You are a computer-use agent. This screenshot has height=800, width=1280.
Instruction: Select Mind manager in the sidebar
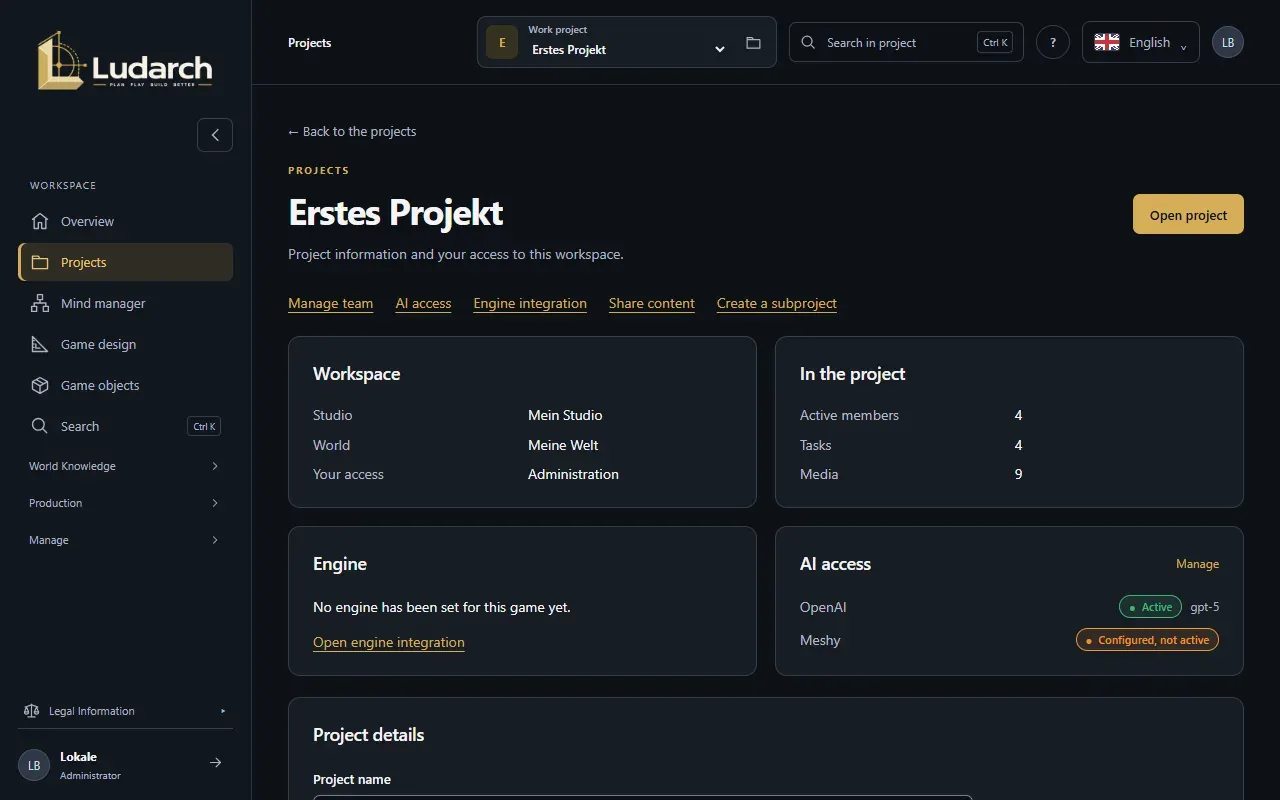click(x=126, y=303)
